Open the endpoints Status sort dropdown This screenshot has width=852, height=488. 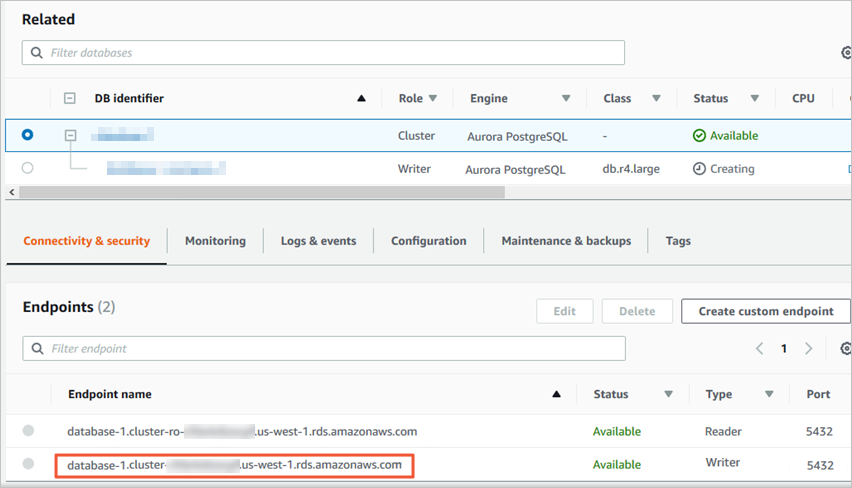(x=668, y=394)
